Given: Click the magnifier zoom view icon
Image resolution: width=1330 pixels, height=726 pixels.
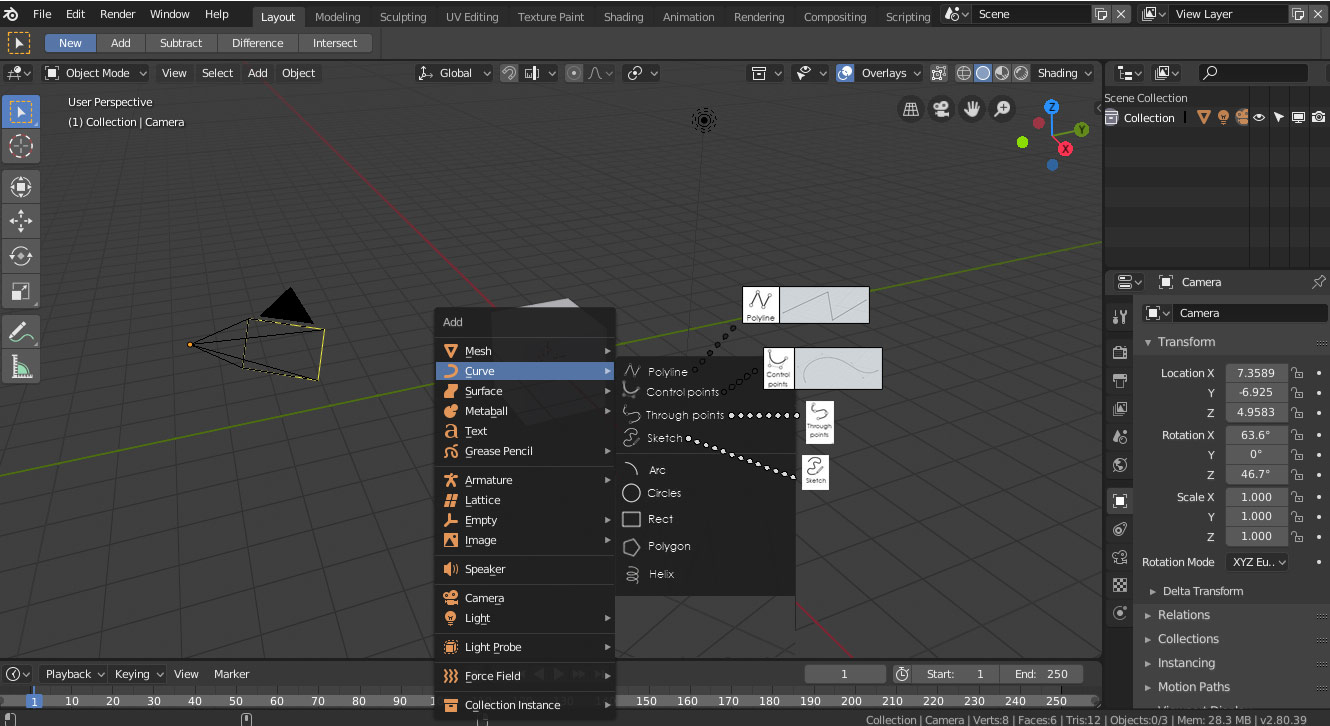Looking at the screenshot, I should point(1001,110).
